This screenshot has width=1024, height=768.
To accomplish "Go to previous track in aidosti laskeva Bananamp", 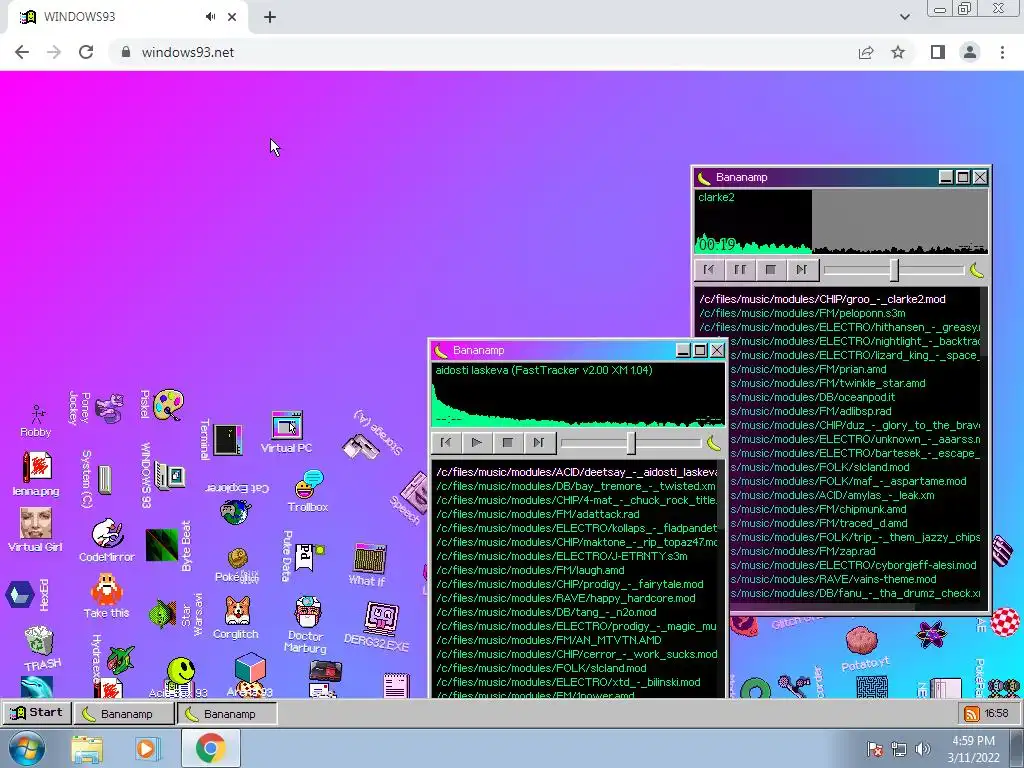I will coord(446,442).
